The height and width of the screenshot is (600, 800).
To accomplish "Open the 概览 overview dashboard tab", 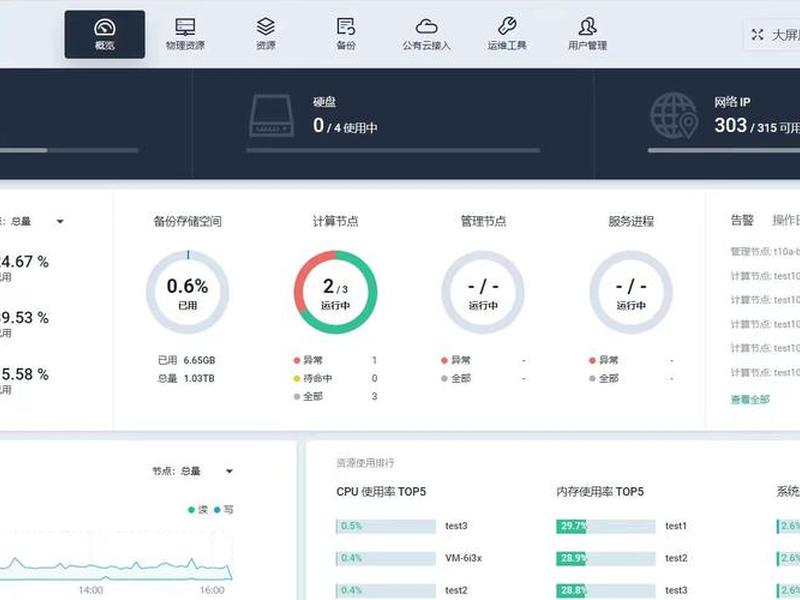I will click(x=105, y=34).
